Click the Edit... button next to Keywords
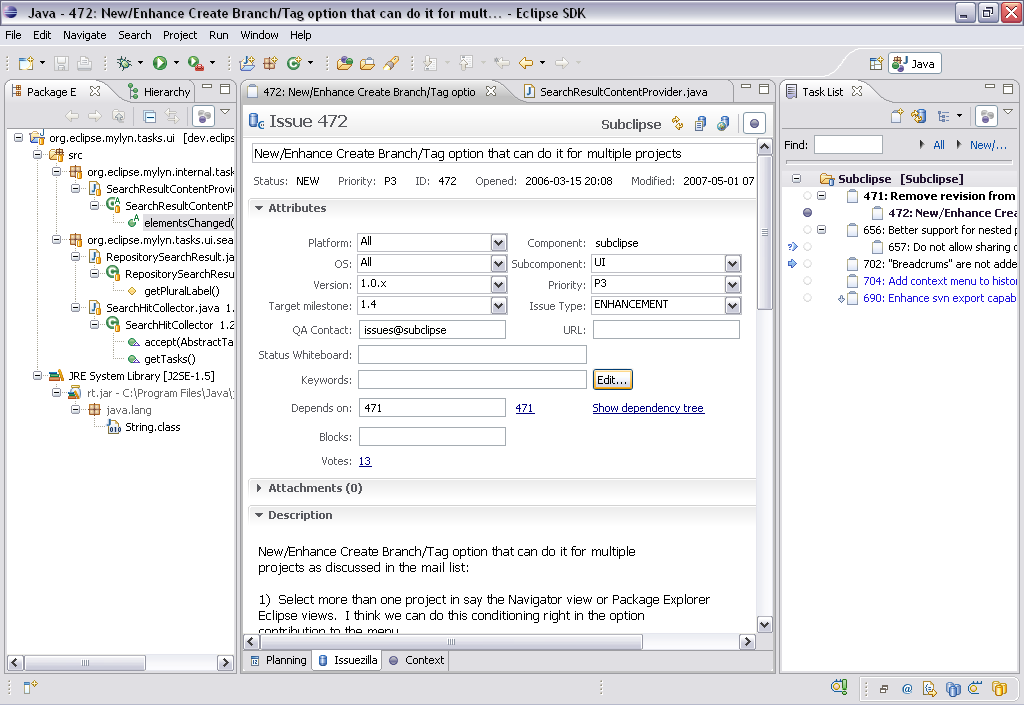This screenshot has width=1024, height=706. 612,380
